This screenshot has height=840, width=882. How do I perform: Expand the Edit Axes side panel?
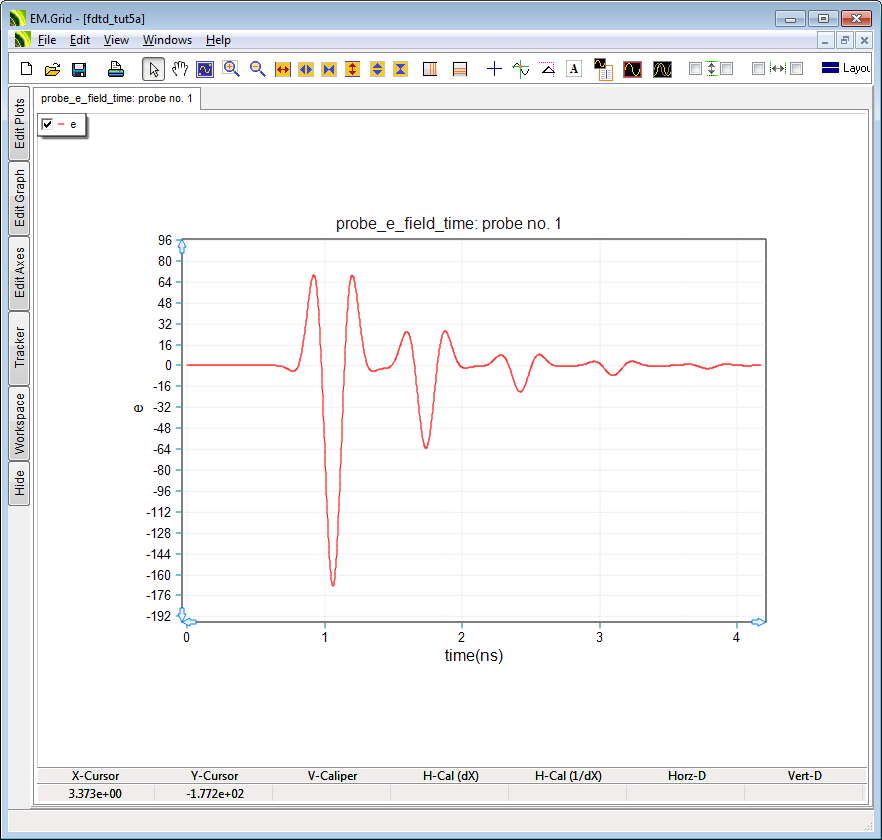(x=19, y=272)
